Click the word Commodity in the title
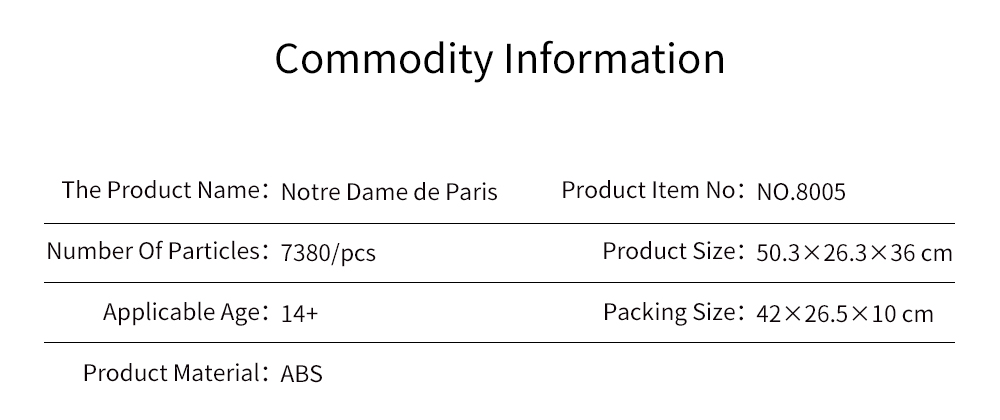1000x420 pixels. [384, 59]
